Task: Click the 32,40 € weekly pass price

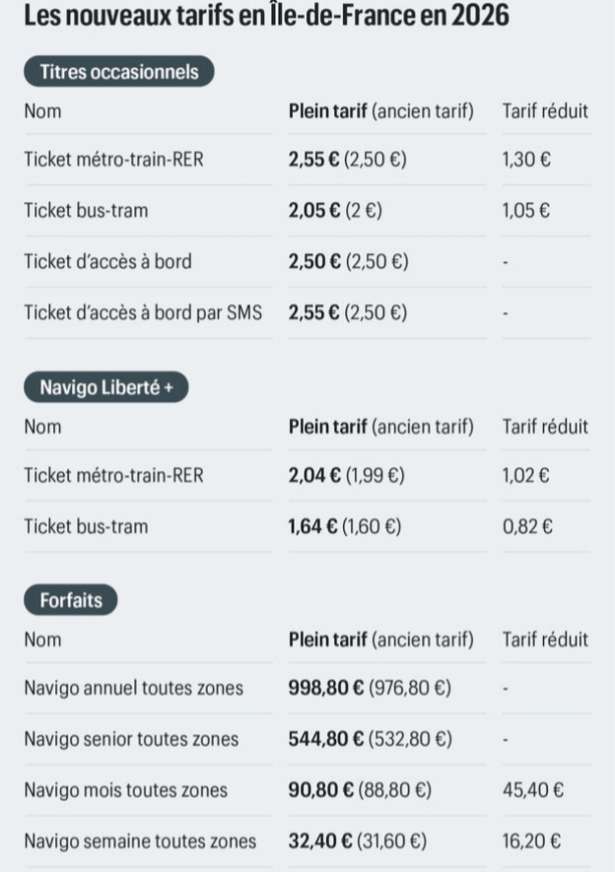Action: (317, 841)
